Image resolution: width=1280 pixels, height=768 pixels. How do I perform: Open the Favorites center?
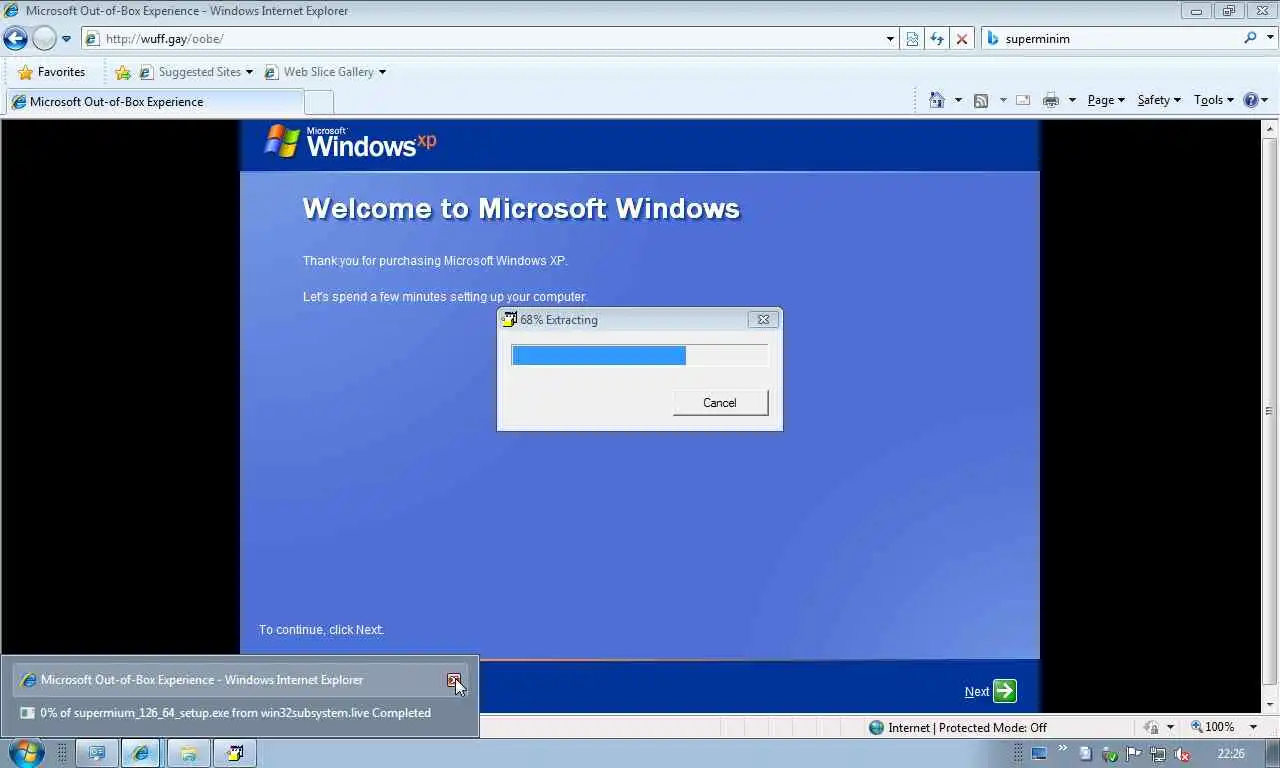51,72
